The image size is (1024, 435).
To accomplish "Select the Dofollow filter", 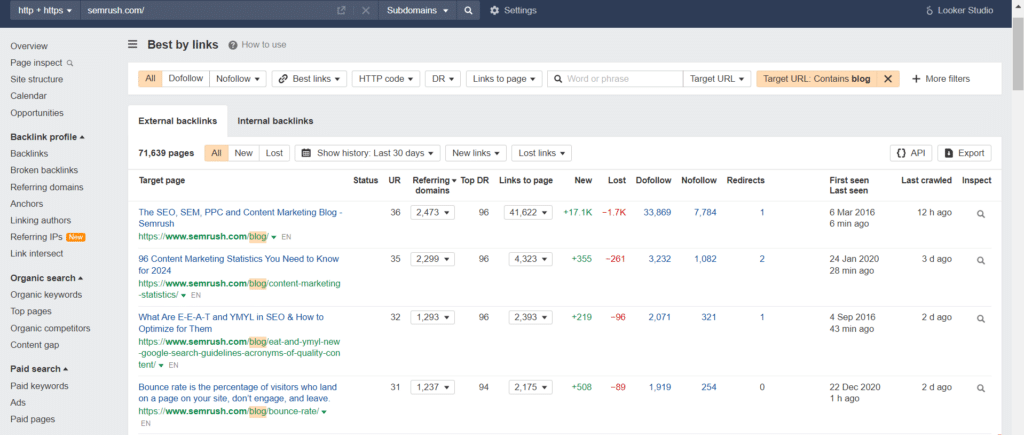I will [185, 78].
